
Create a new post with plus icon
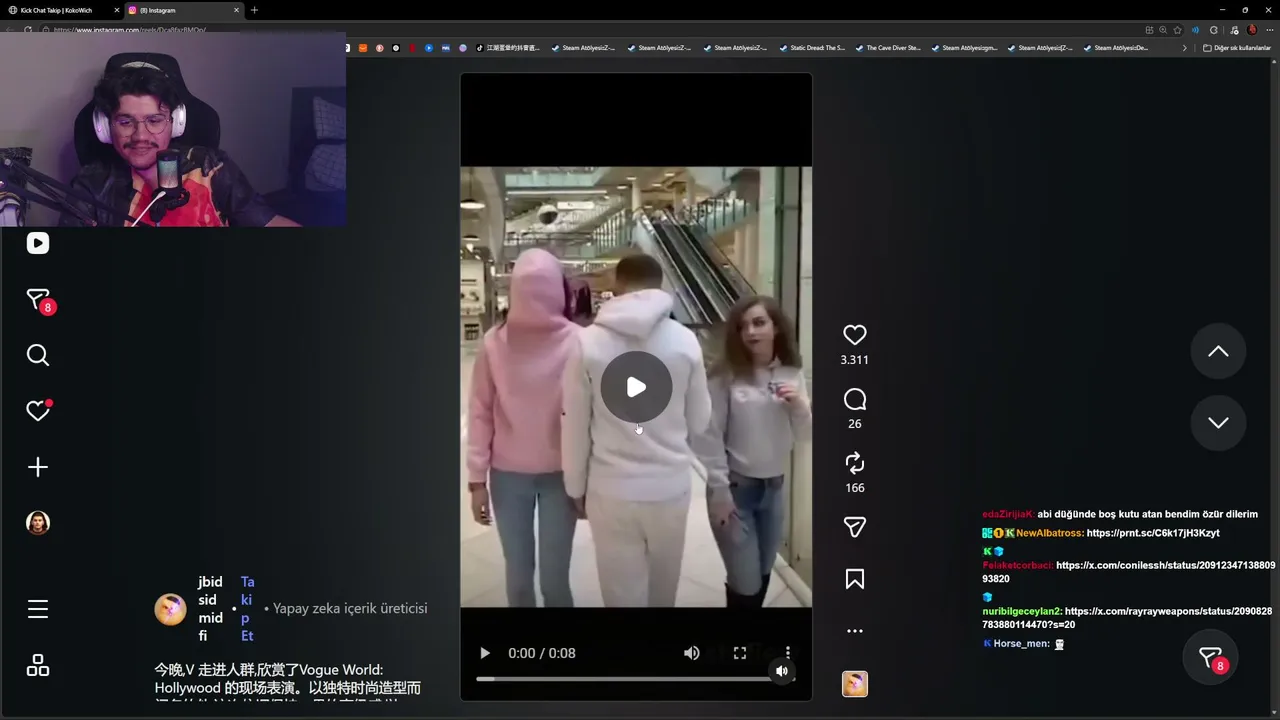click(38, 467)
